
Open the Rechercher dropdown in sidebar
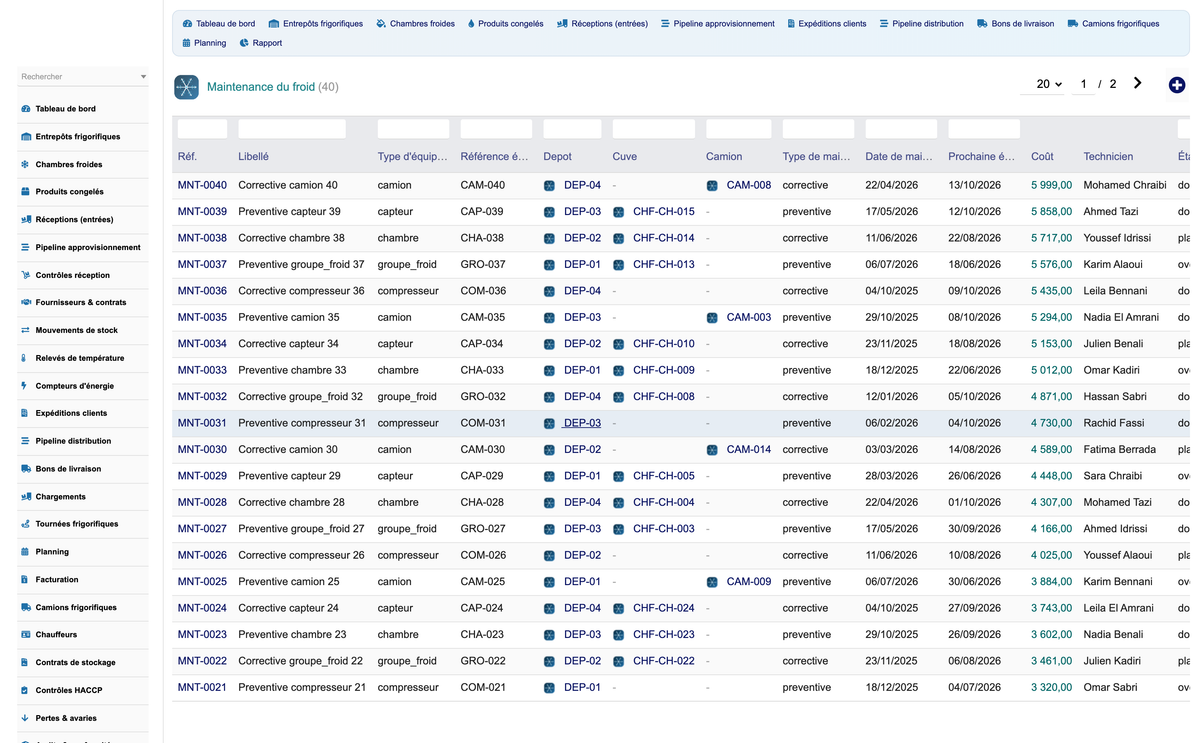coord(83,77)
